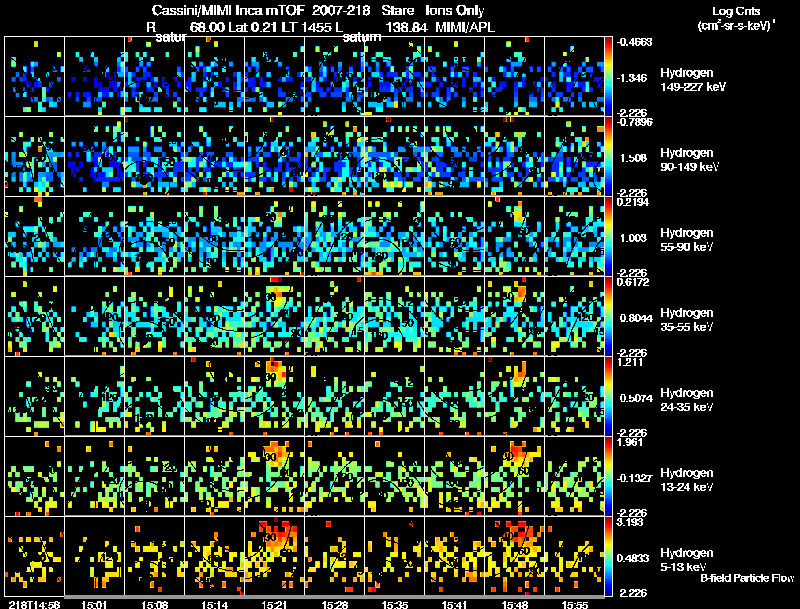Click the color bar beside Hydrogen 5-13 keV
This screenshot has width=800, height=609.
point(608,557)
